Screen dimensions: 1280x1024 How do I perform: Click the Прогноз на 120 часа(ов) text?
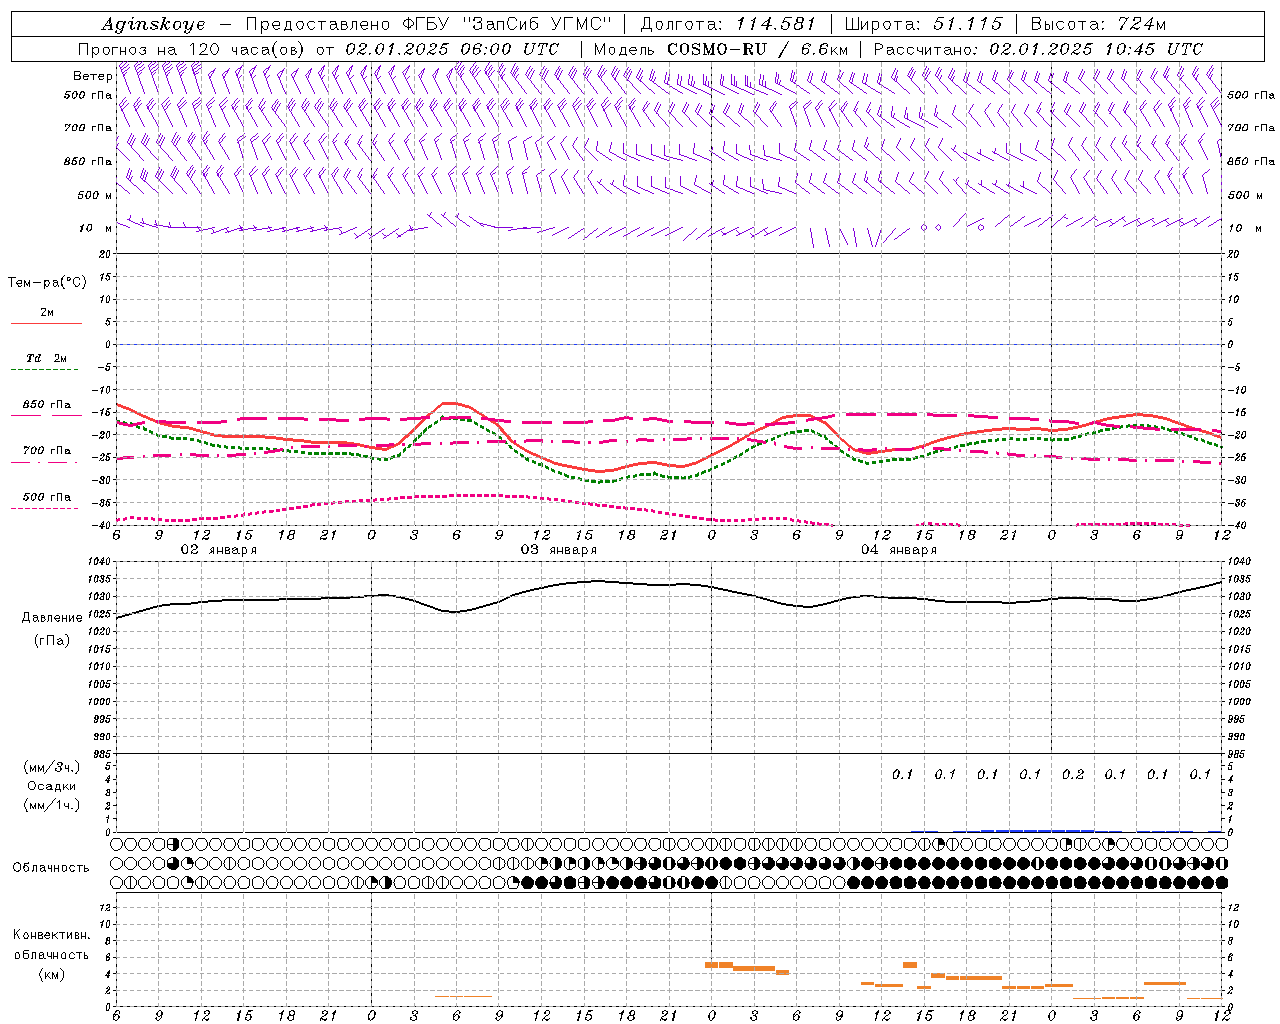pyautogui.click(x=192, y=49)
